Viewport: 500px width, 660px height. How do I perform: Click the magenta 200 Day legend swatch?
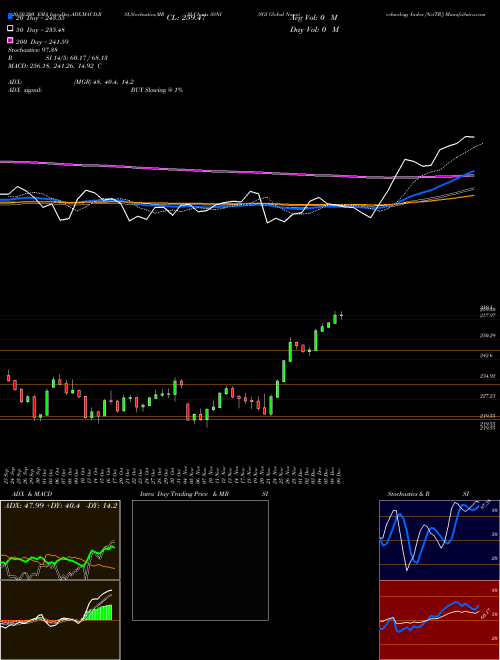coord(11,41)
